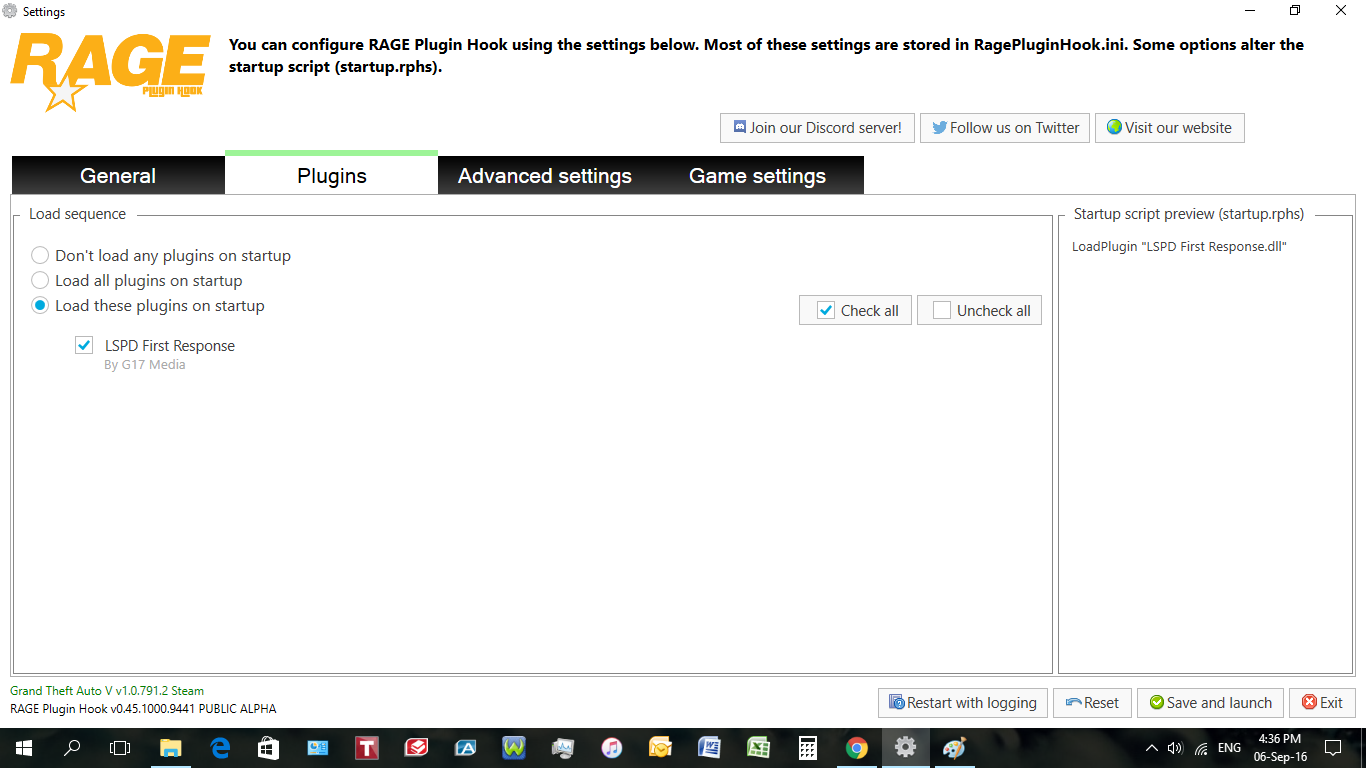Open taskbar search magnifier

[x=72, y=748]
